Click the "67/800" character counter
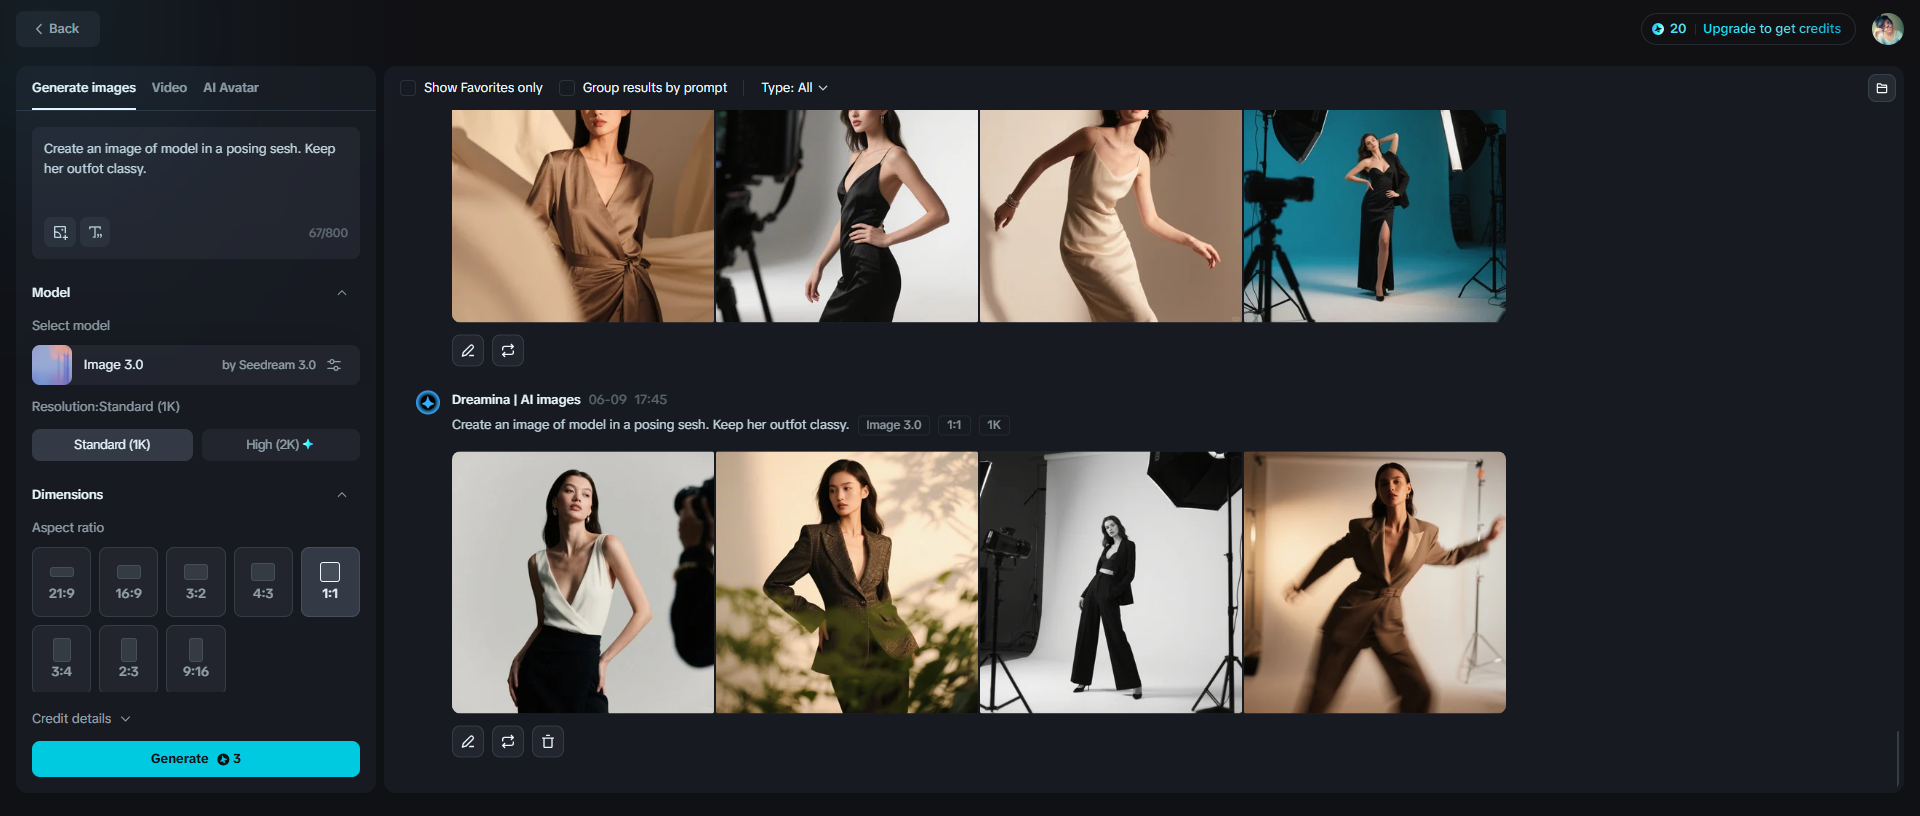 pos(328,233)
